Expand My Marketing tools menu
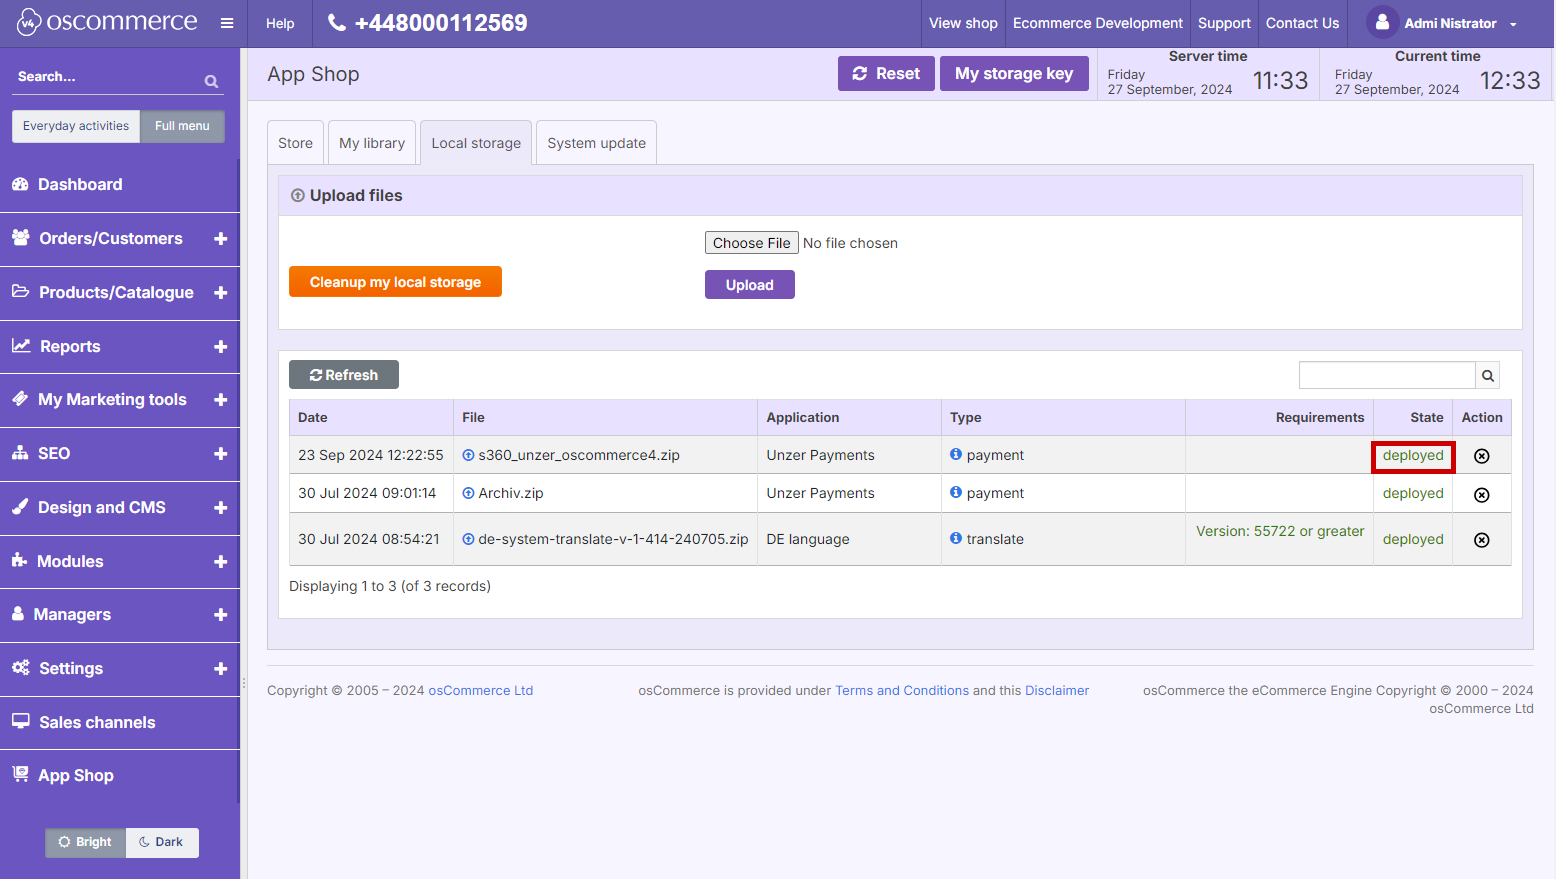Viewport: 1556px width, 879px height. pos(221,400)
